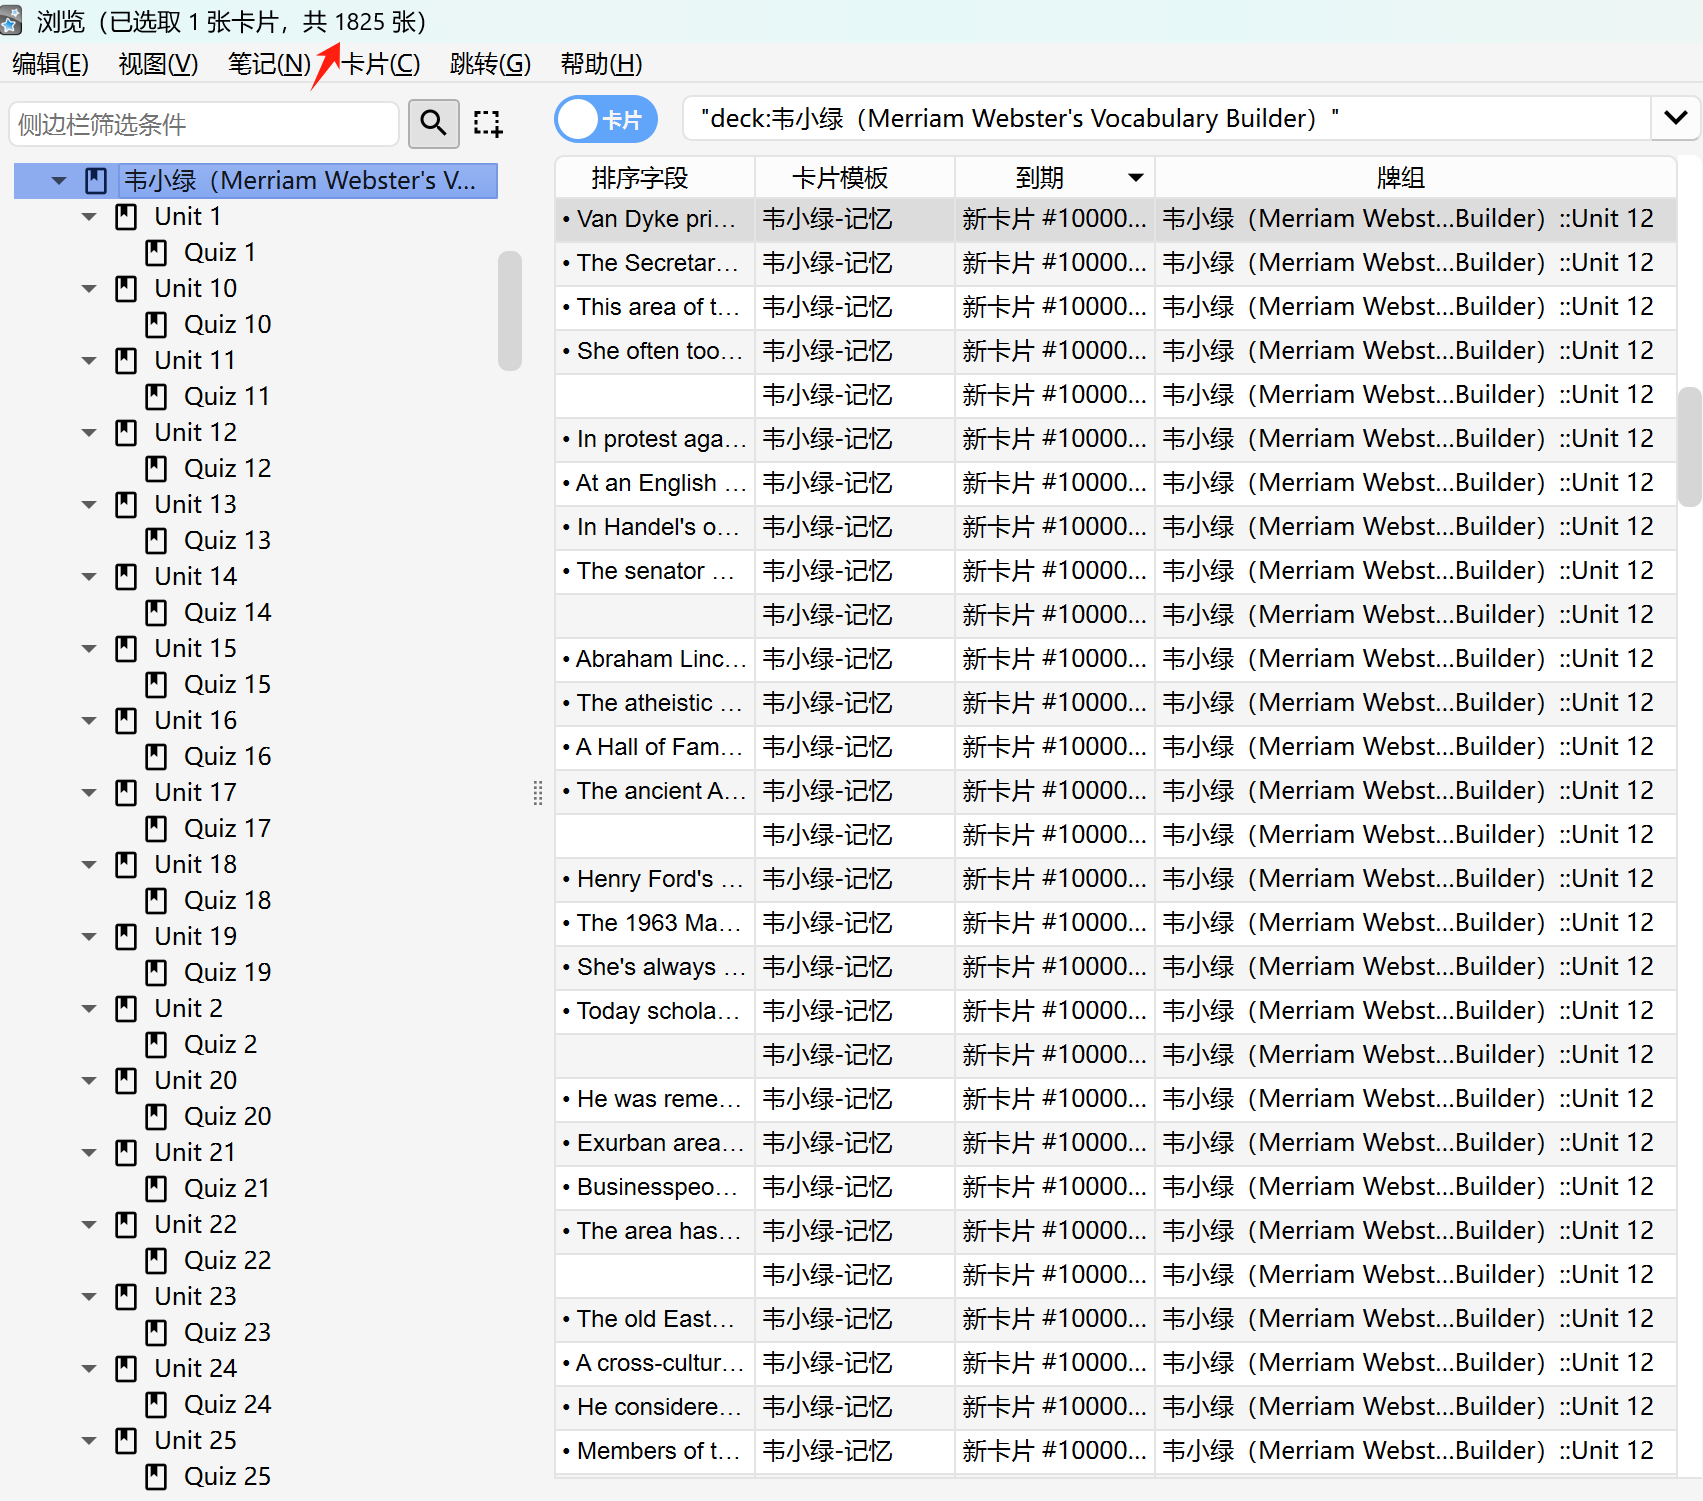Click the Anki star app icon in title bar
The image size is (1703, 1501).
11,20
